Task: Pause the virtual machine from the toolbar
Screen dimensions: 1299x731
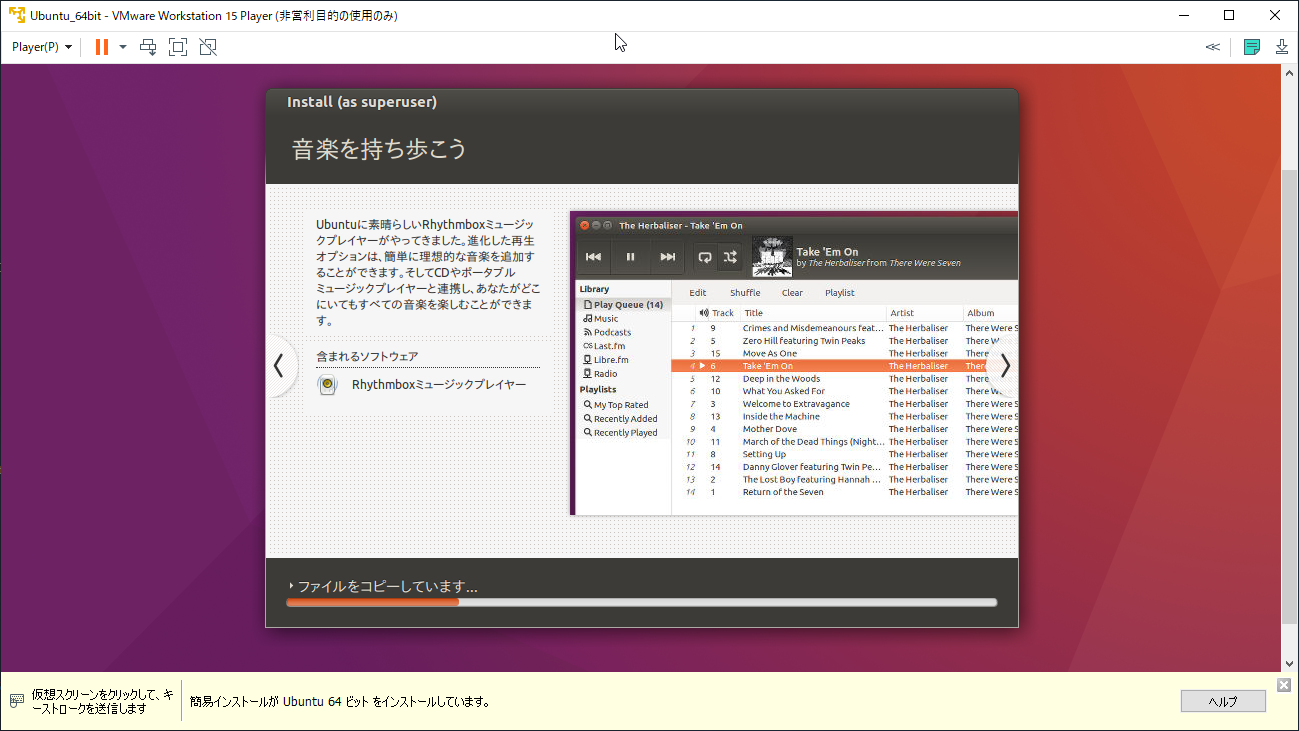Action: pos(101,47)
